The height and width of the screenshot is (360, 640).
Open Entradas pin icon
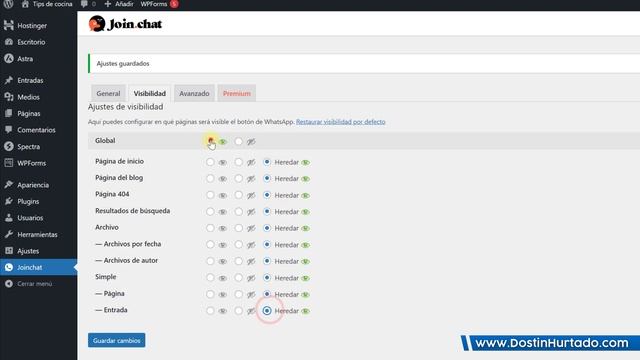9,80
